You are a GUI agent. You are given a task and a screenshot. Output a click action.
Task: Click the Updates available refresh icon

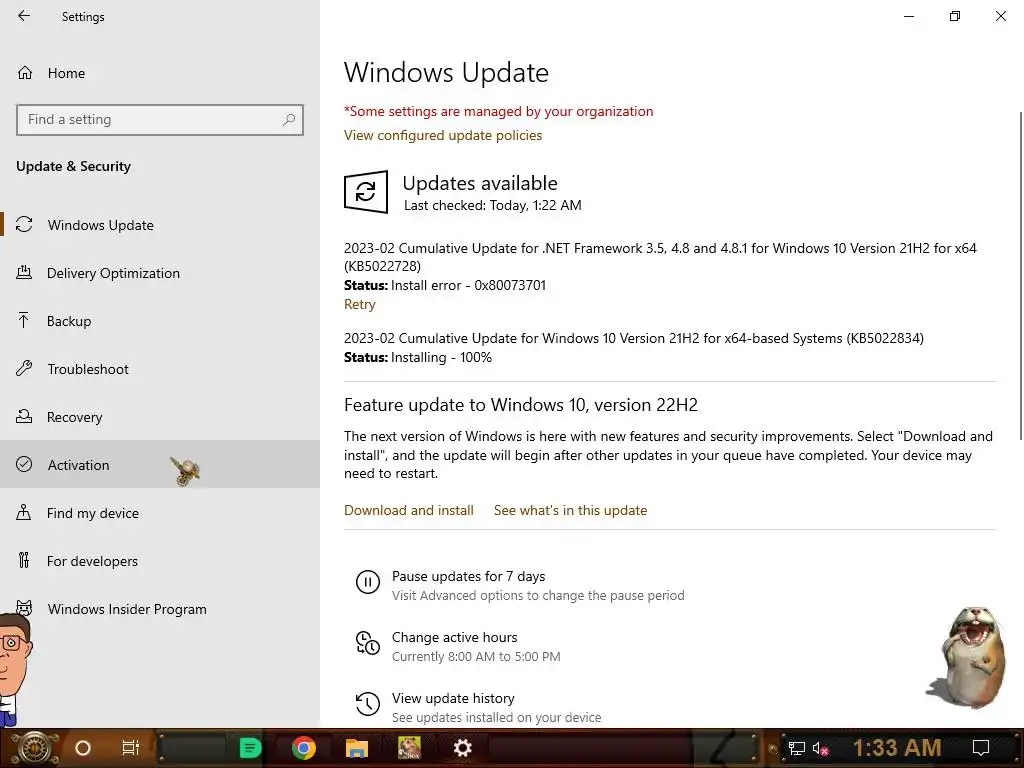point(366,192)
